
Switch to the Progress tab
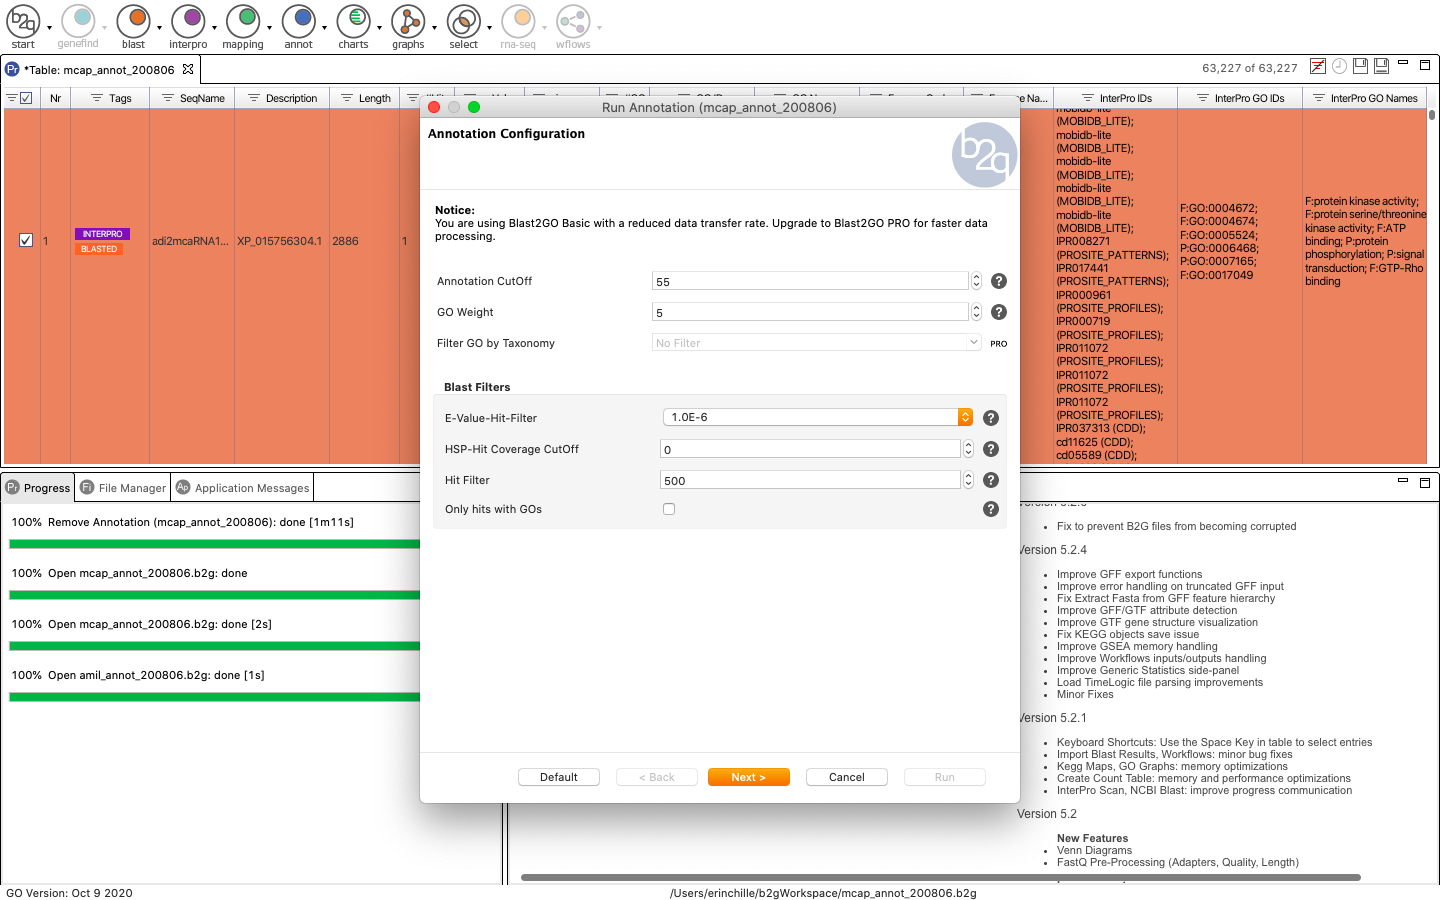coord(38,488)
